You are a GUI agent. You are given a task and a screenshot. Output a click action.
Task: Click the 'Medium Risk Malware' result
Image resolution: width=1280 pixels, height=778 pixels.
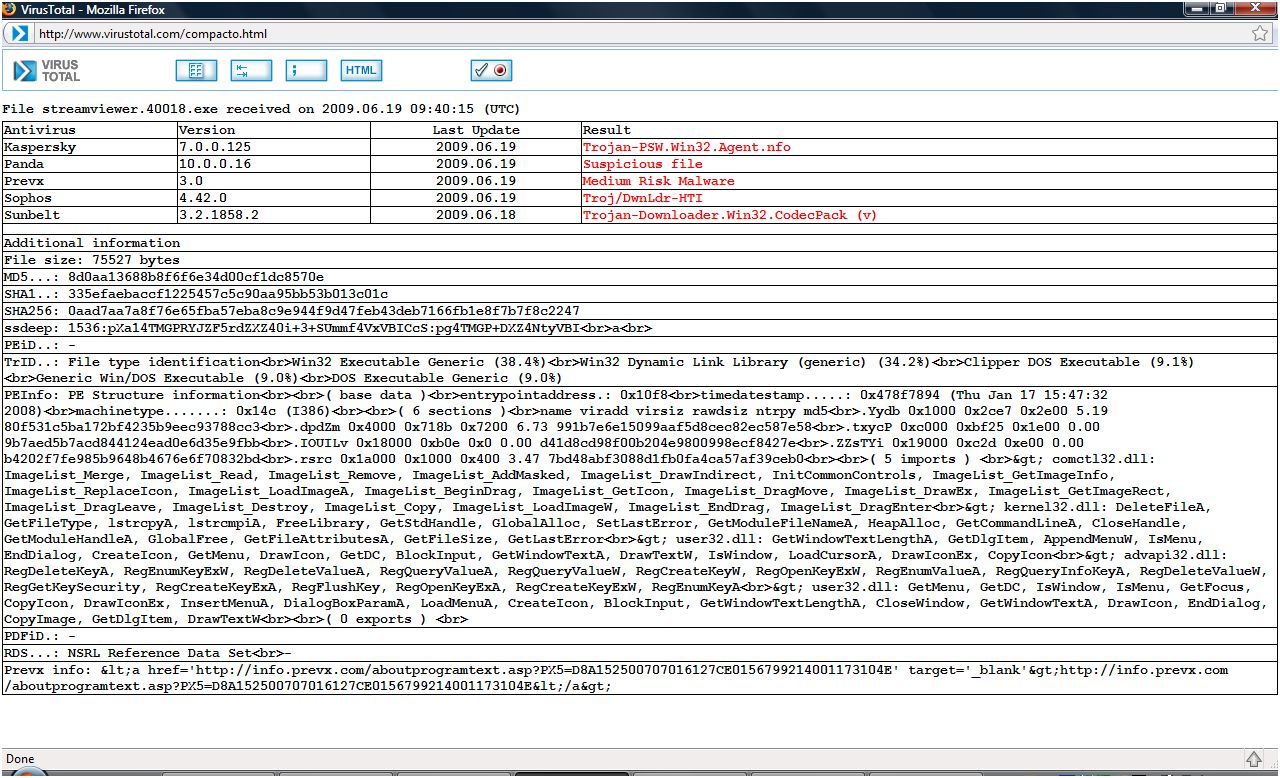[659, 181]
